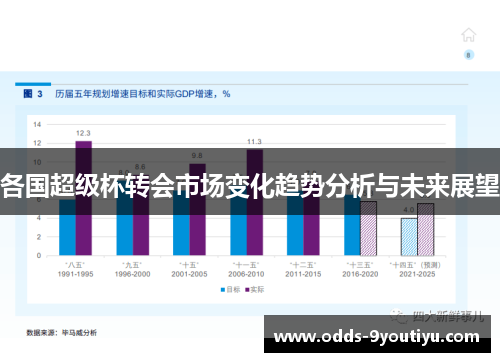The width and height of the screenshot is (500, 362).
Task: Click the 图 3 figure caption
Action: click(x=33, y=94)
